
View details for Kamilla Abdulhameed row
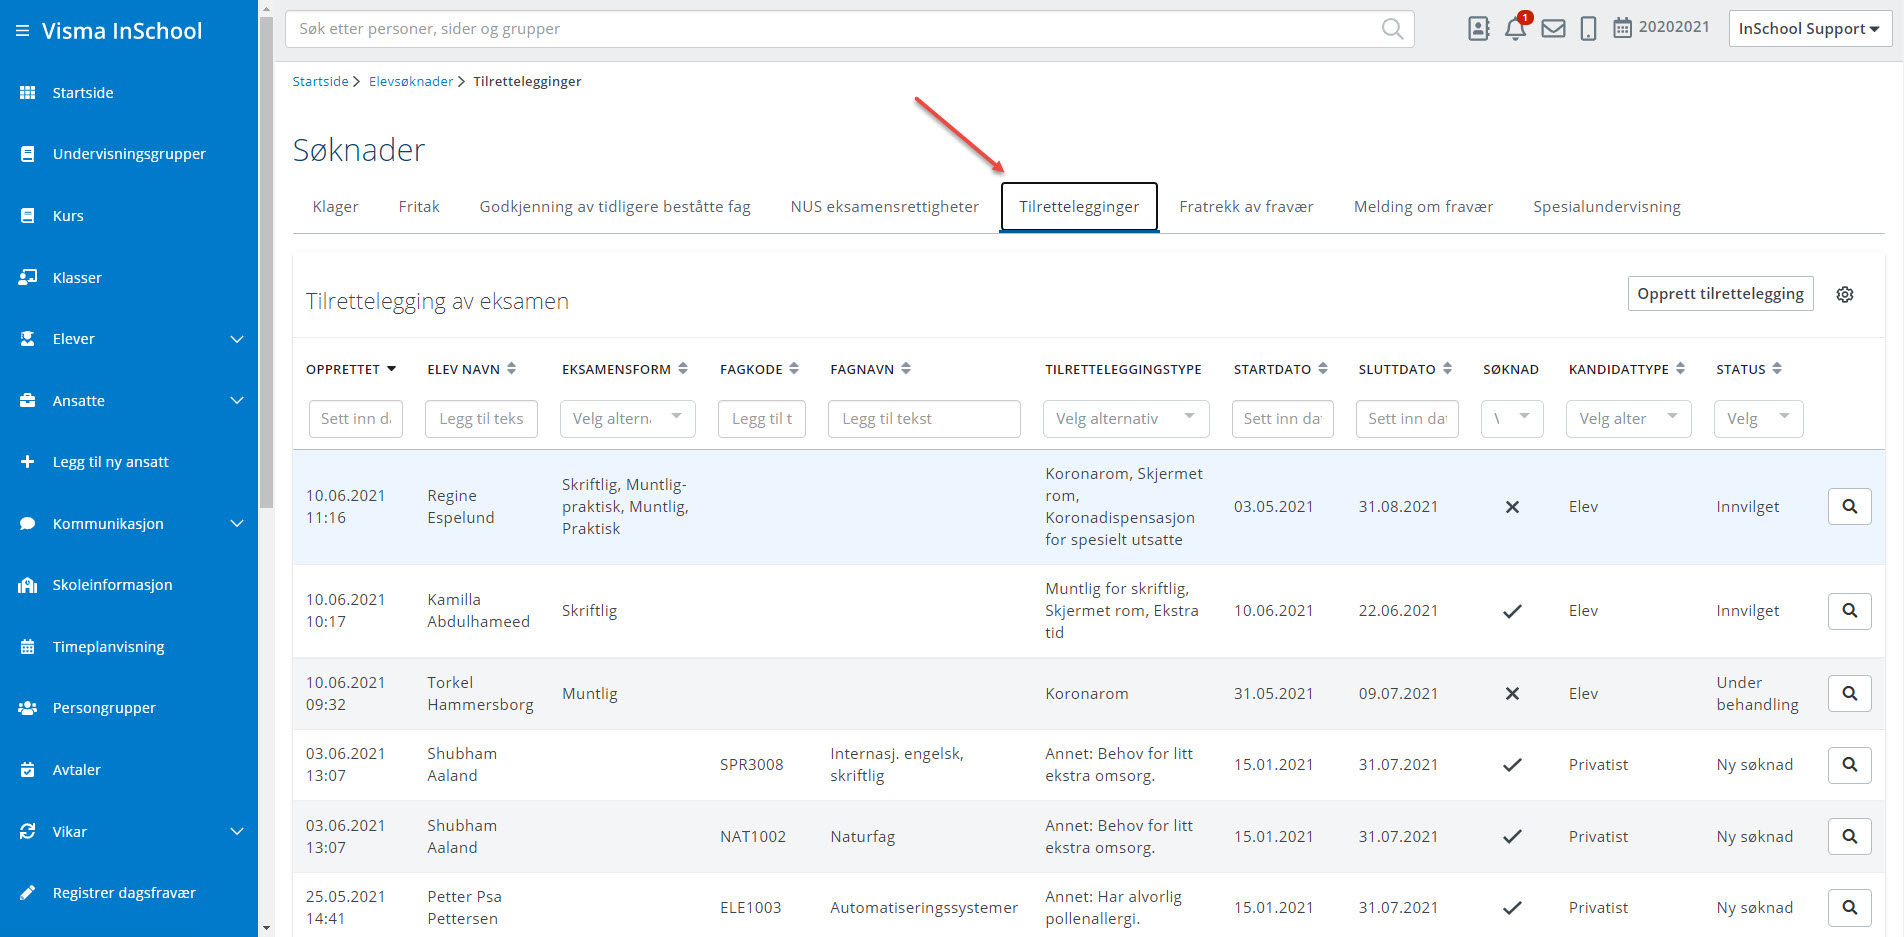(x=1849, y=611)
